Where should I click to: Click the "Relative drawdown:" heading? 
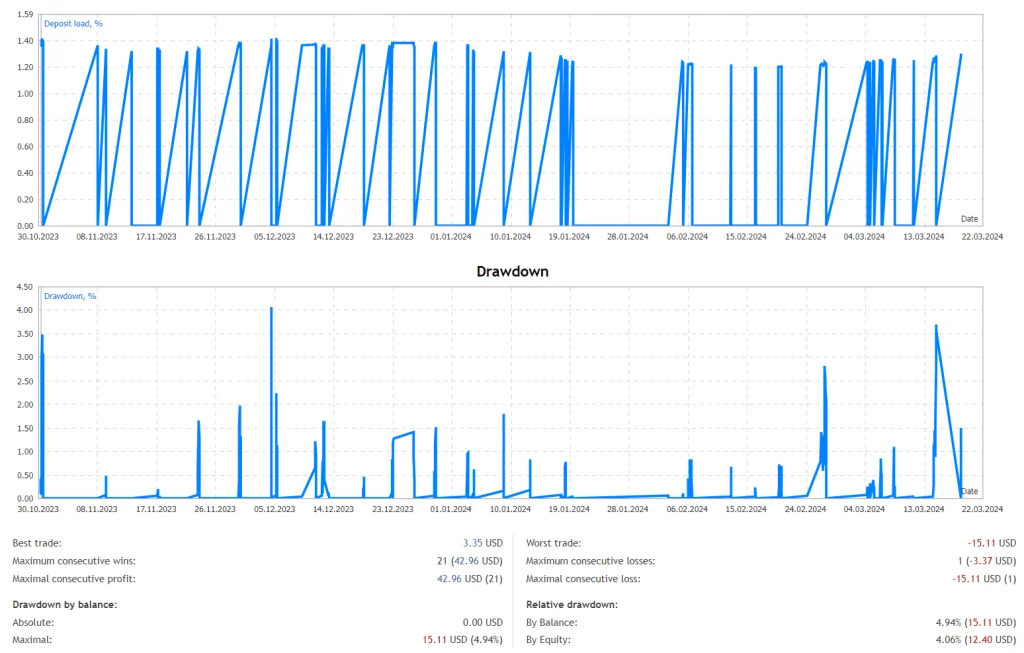coord(571,604)
